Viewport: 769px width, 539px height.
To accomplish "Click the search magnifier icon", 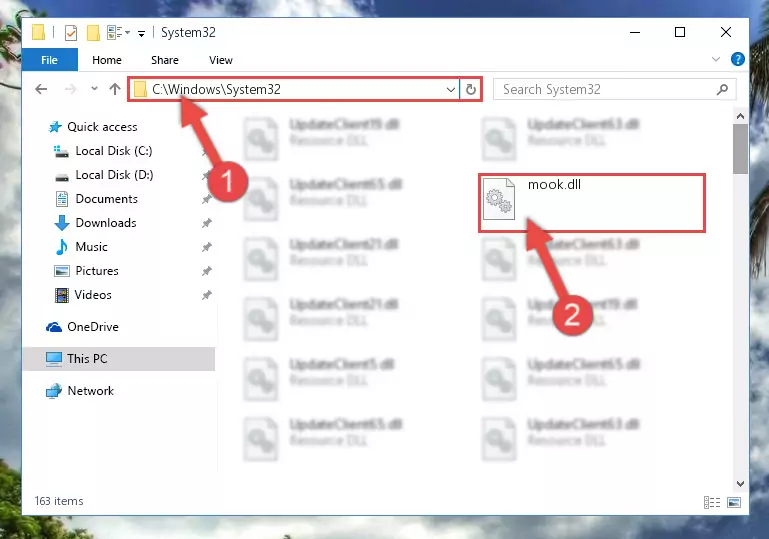I will 722,89.
